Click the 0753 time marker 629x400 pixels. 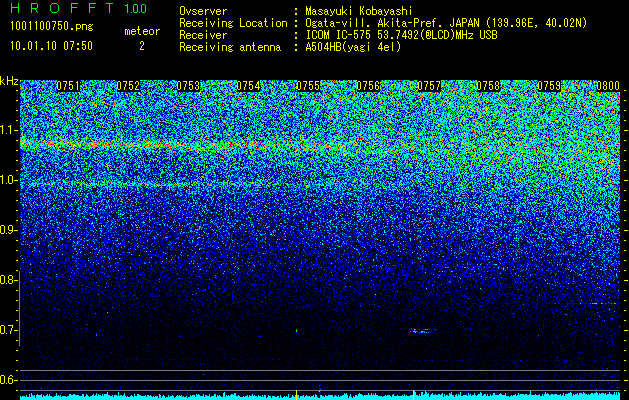pos(188,86)
